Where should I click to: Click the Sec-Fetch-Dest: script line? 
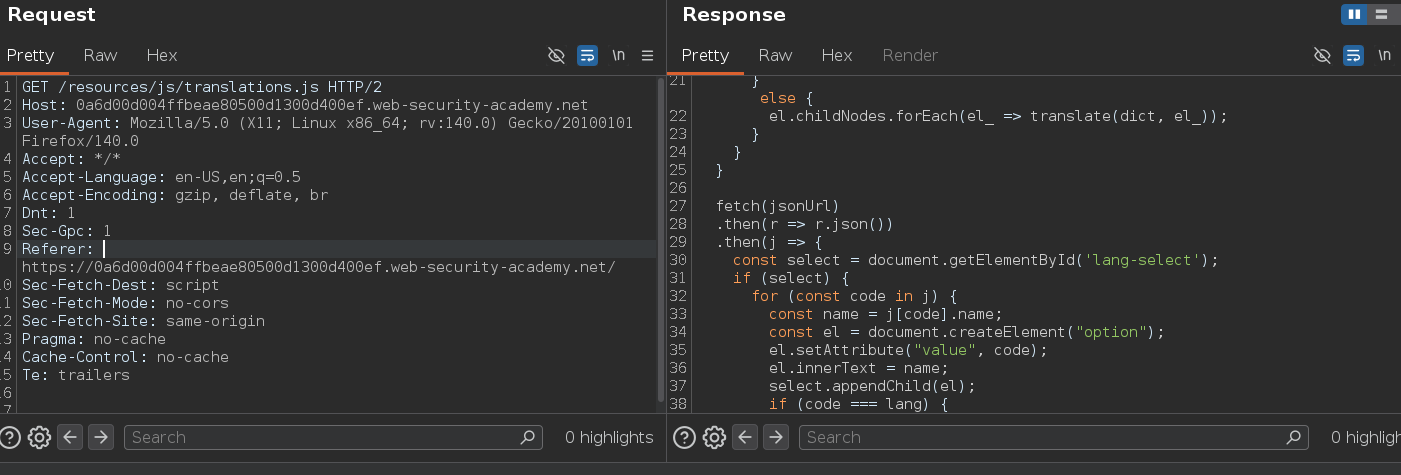coord(120,285)
